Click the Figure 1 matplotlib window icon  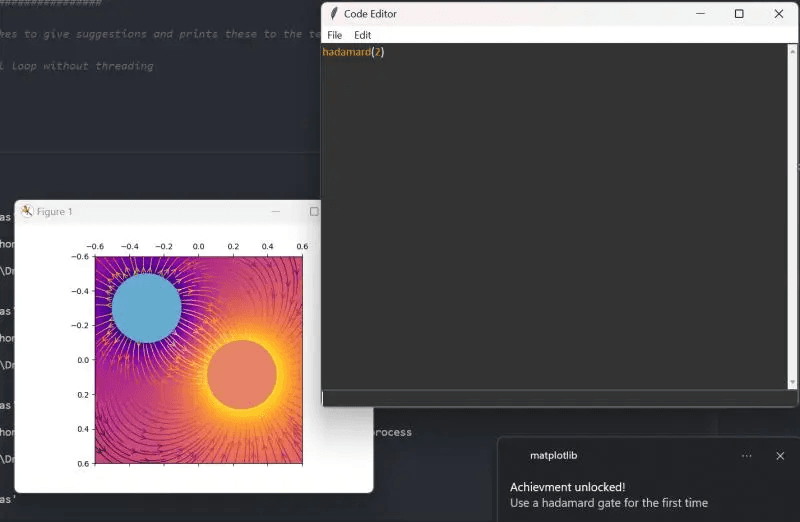tap(27, 211)
